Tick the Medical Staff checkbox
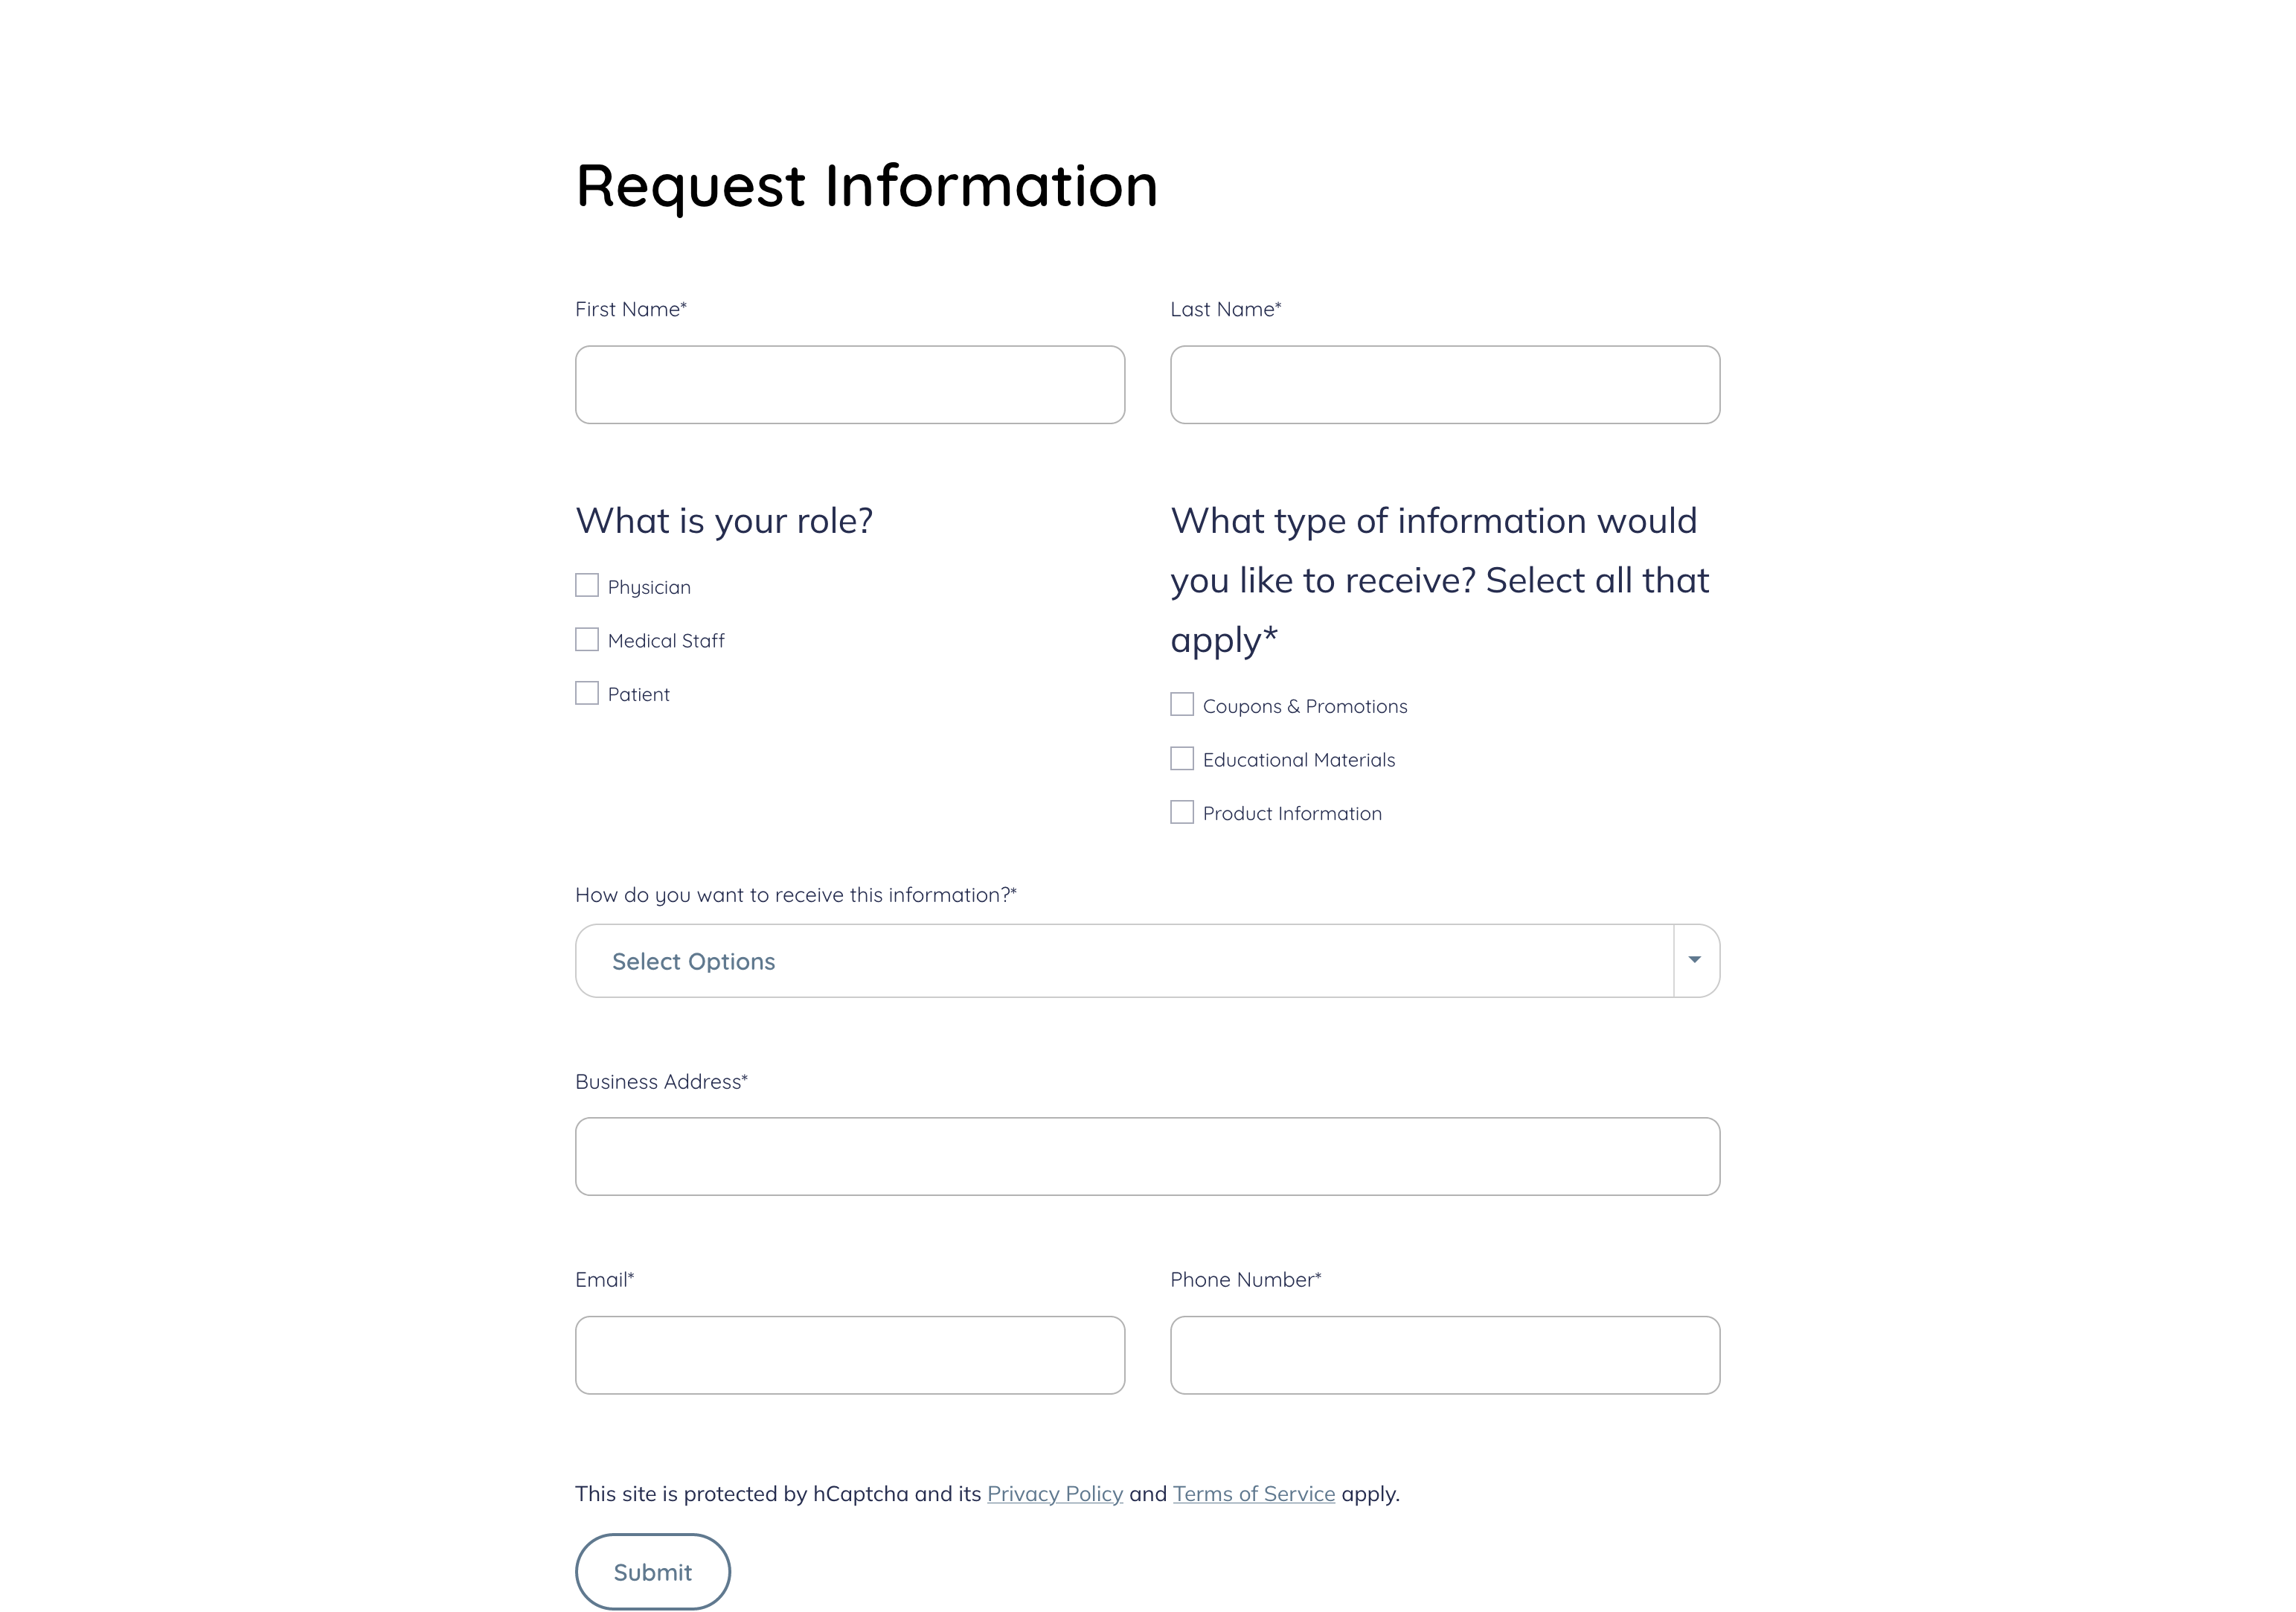The height and width of the screenshot is (1612, 2296). (587, 640)
